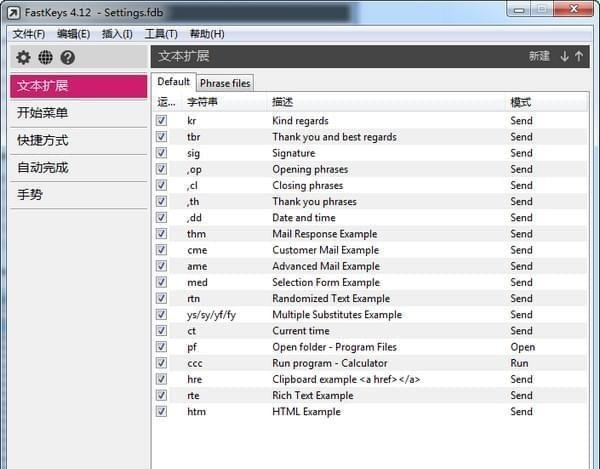Screen dimensions: 600x469
Task: Click the globe language icon
Action: tap(46, 57)
